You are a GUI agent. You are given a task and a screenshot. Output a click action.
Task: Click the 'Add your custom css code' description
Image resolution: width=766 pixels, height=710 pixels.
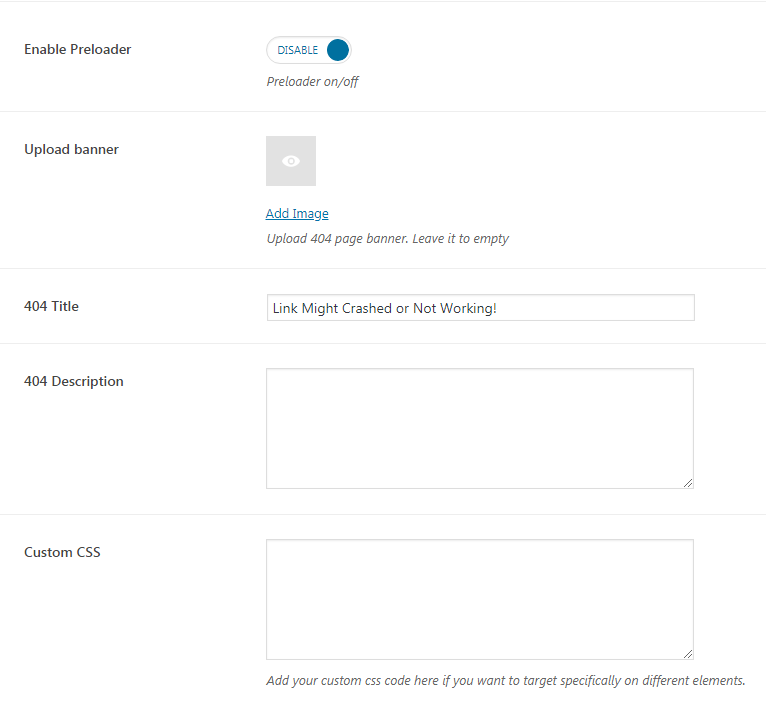pyautogui.click(x=506, y=681)
